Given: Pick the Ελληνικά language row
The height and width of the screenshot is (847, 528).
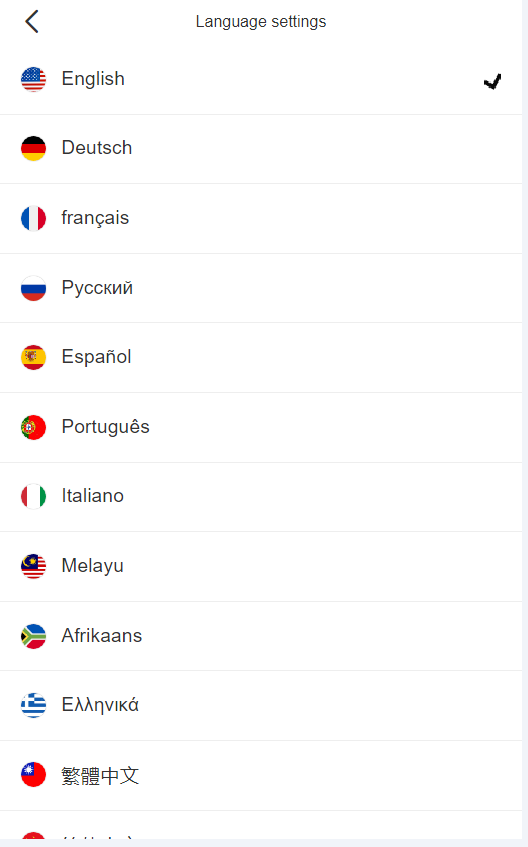Looking at the screenshot, I should click(261, 705).
